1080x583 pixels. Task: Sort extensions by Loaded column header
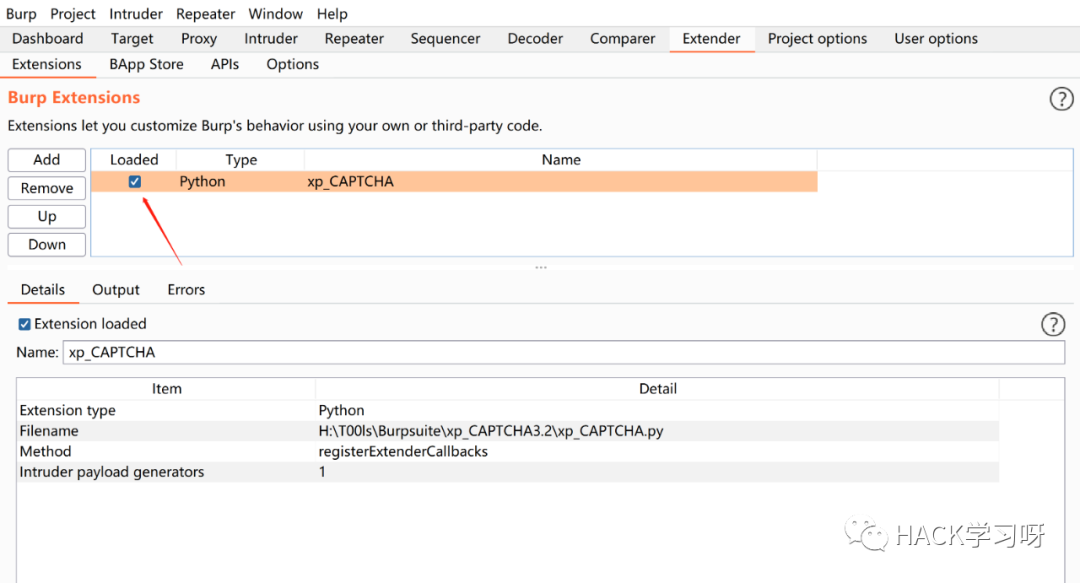pyautogui.click(x=134, y=160)
